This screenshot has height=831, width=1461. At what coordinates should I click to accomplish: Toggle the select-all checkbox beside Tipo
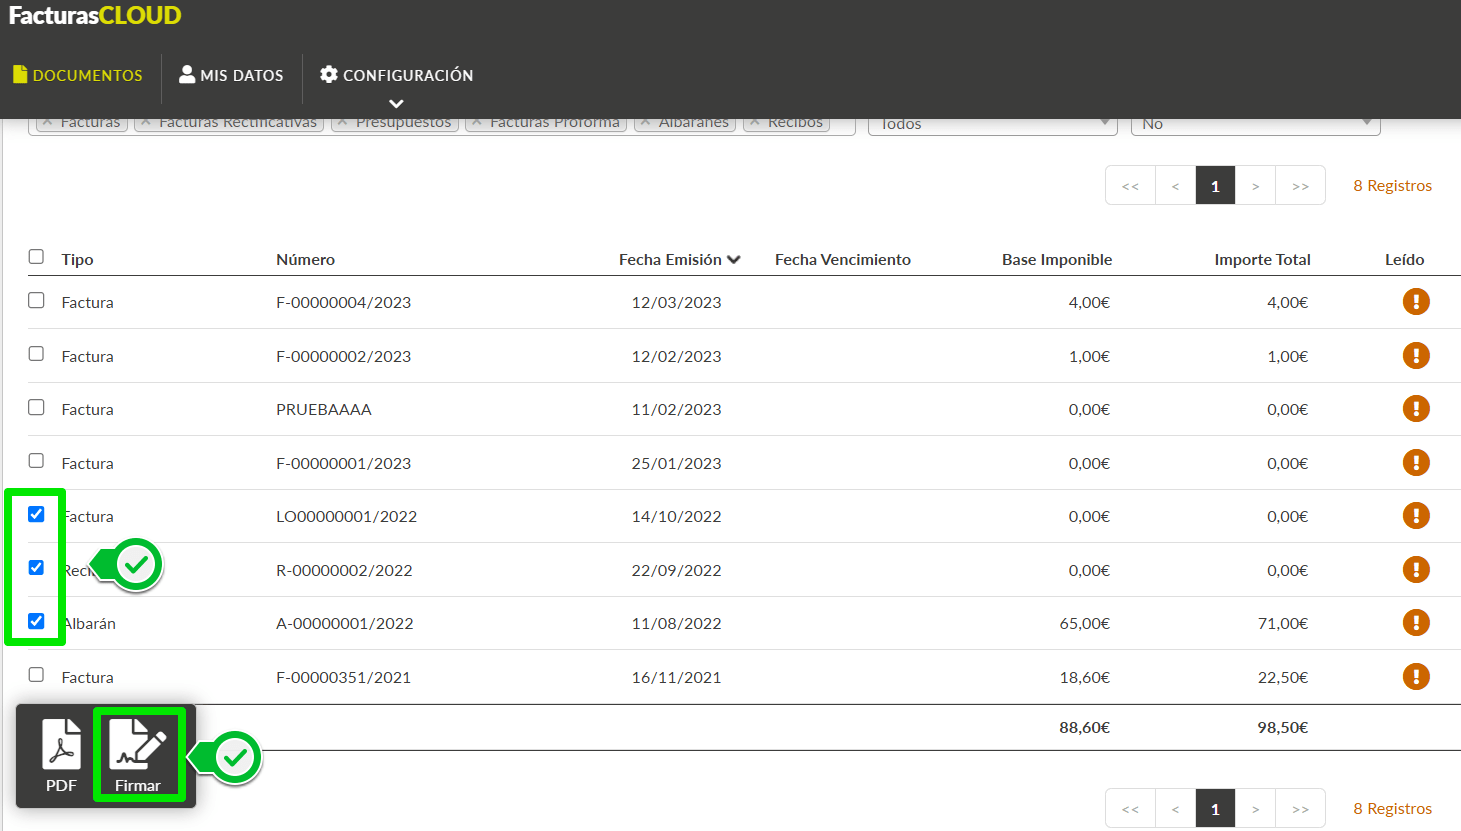(36, 257)
